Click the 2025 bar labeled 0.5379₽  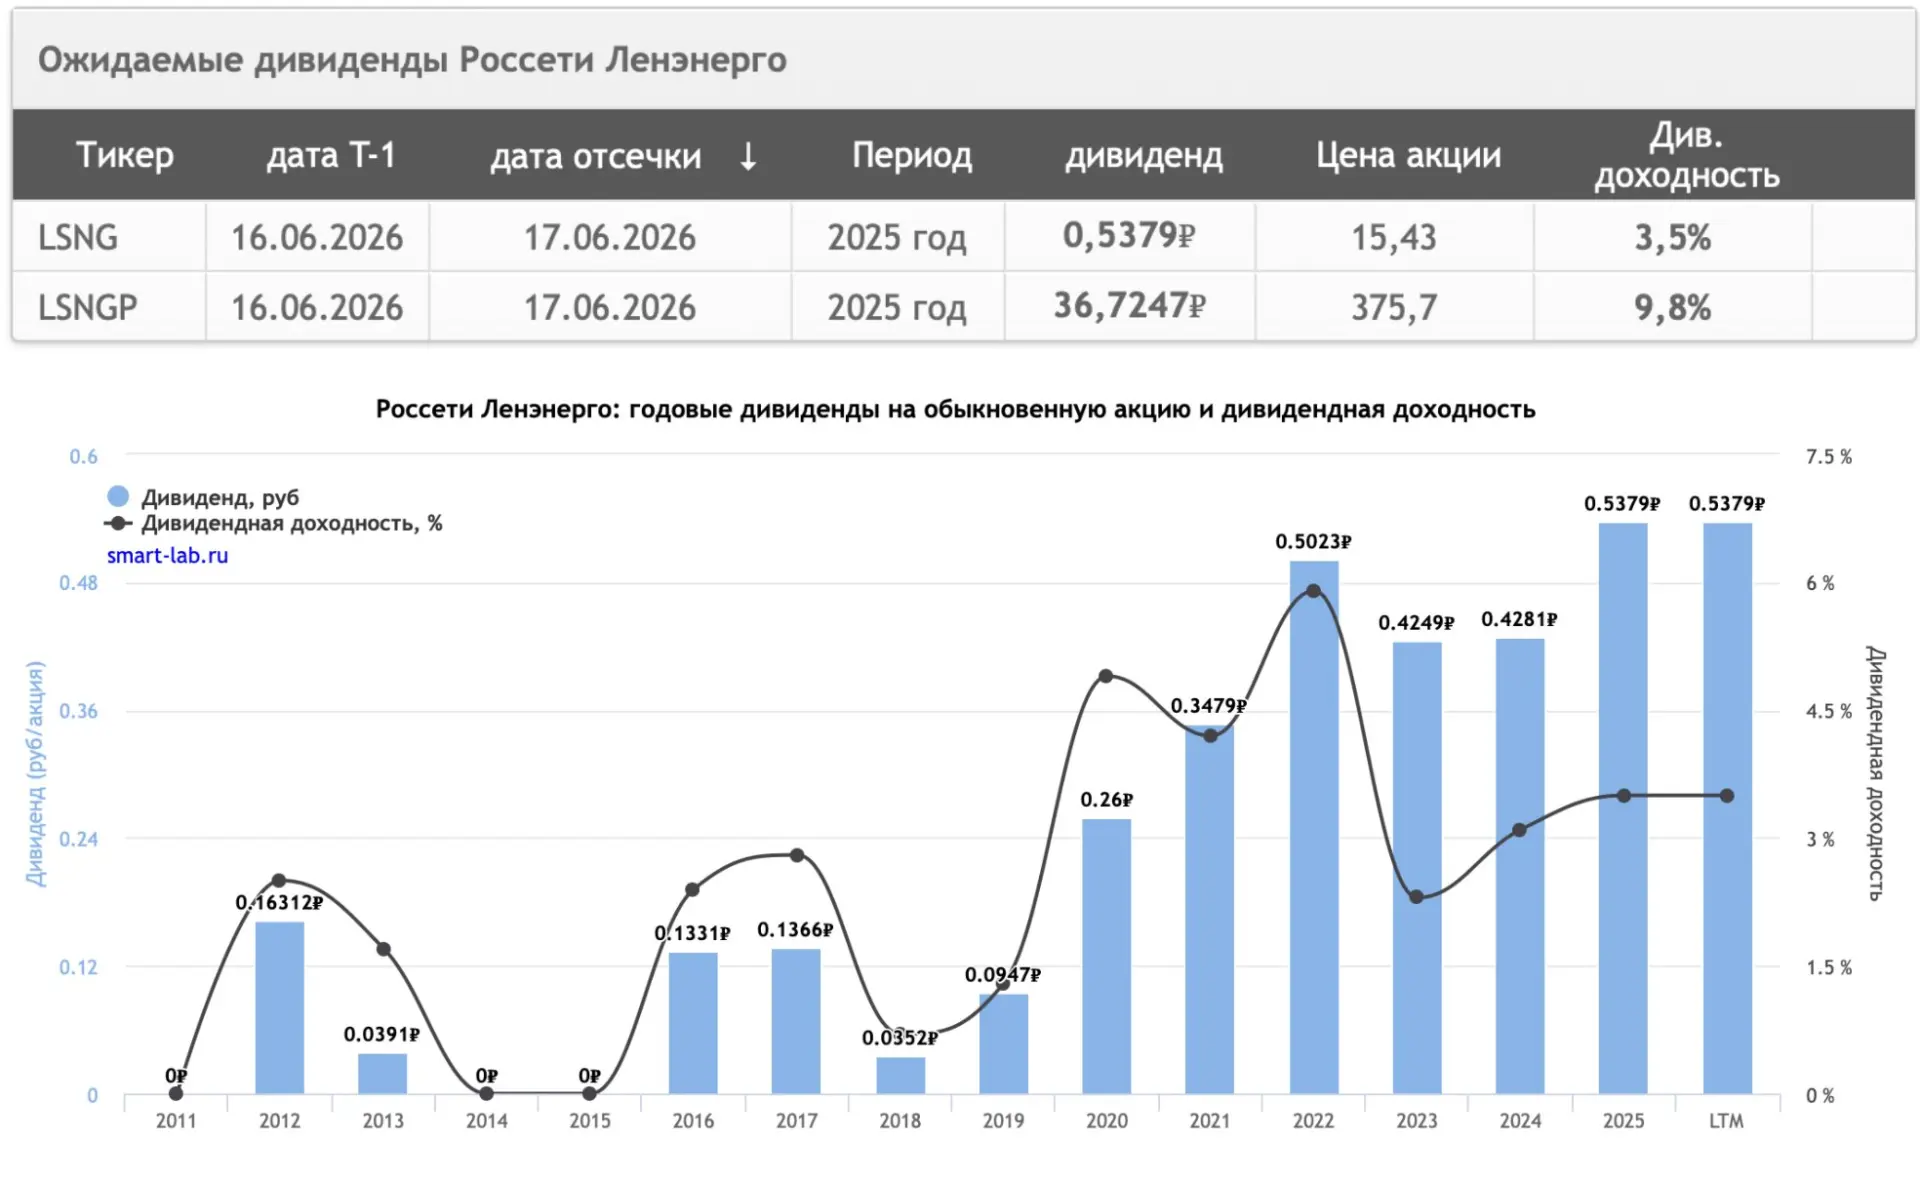point(1623,809)
